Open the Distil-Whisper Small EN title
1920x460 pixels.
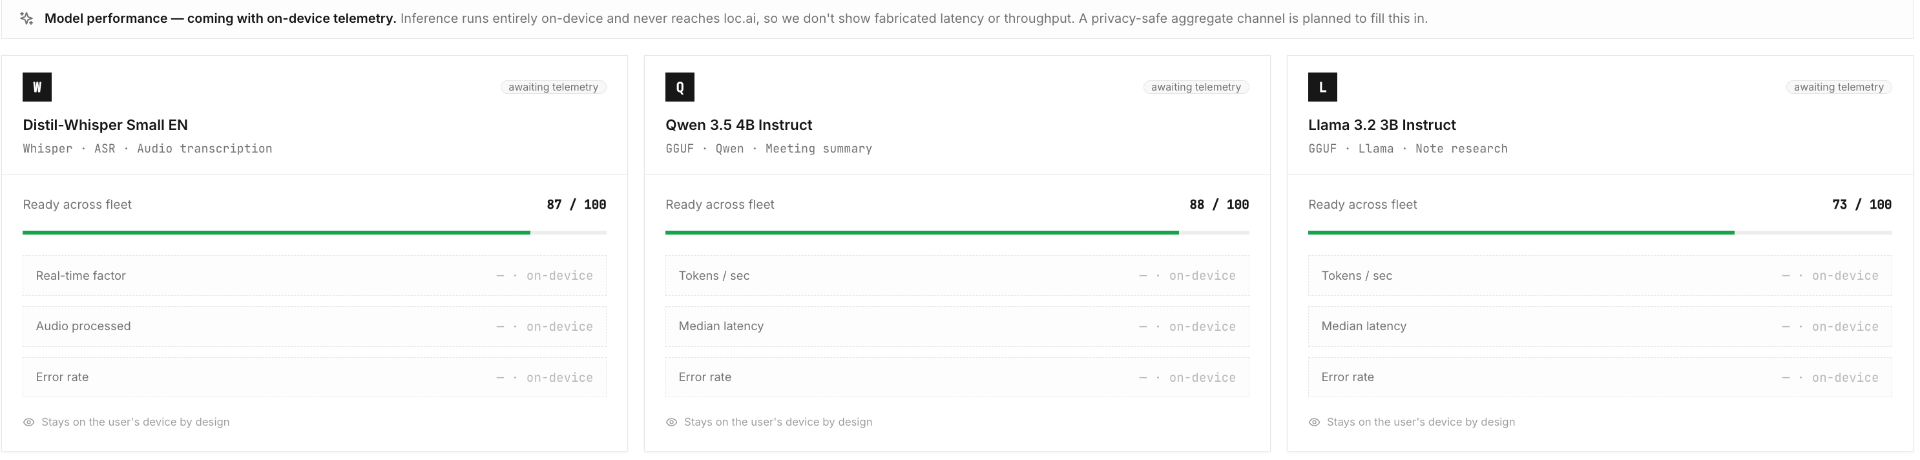105,125
